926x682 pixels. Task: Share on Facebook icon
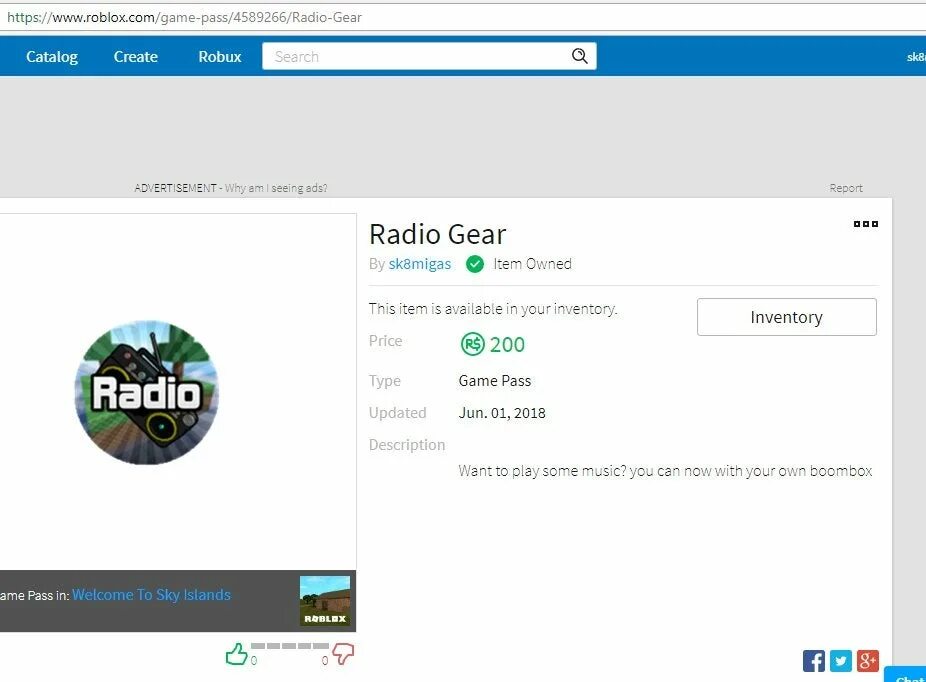click(x=814, y=661)
